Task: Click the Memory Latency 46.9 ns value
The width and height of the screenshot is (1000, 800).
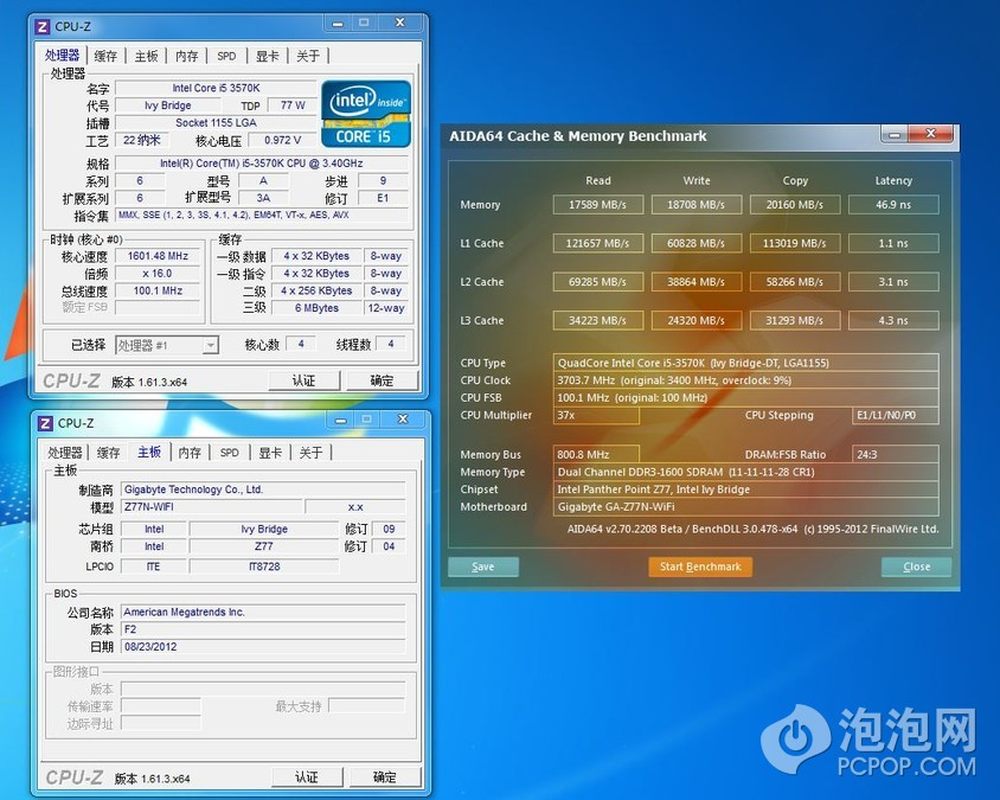Action: coord(893,205)
